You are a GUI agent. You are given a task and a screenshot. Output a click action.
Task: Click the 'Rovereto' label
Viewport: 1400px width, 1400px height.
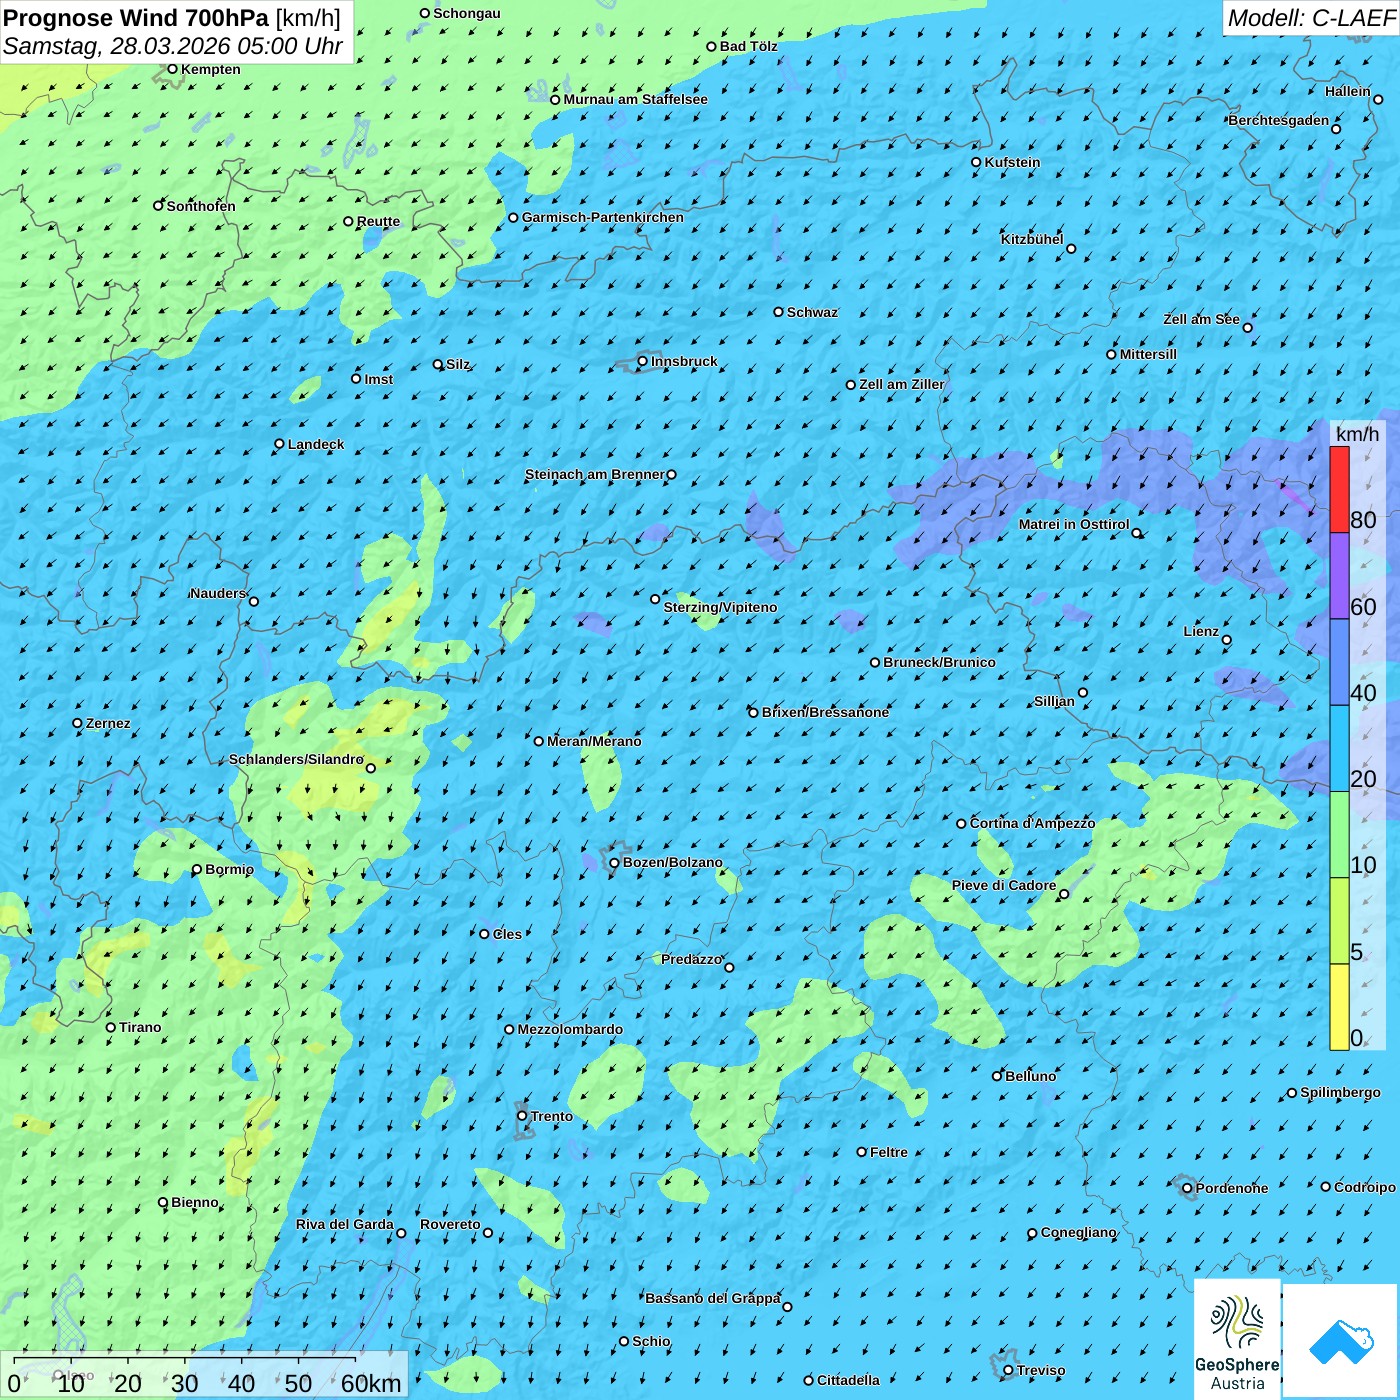click(x=450, y=1224)
